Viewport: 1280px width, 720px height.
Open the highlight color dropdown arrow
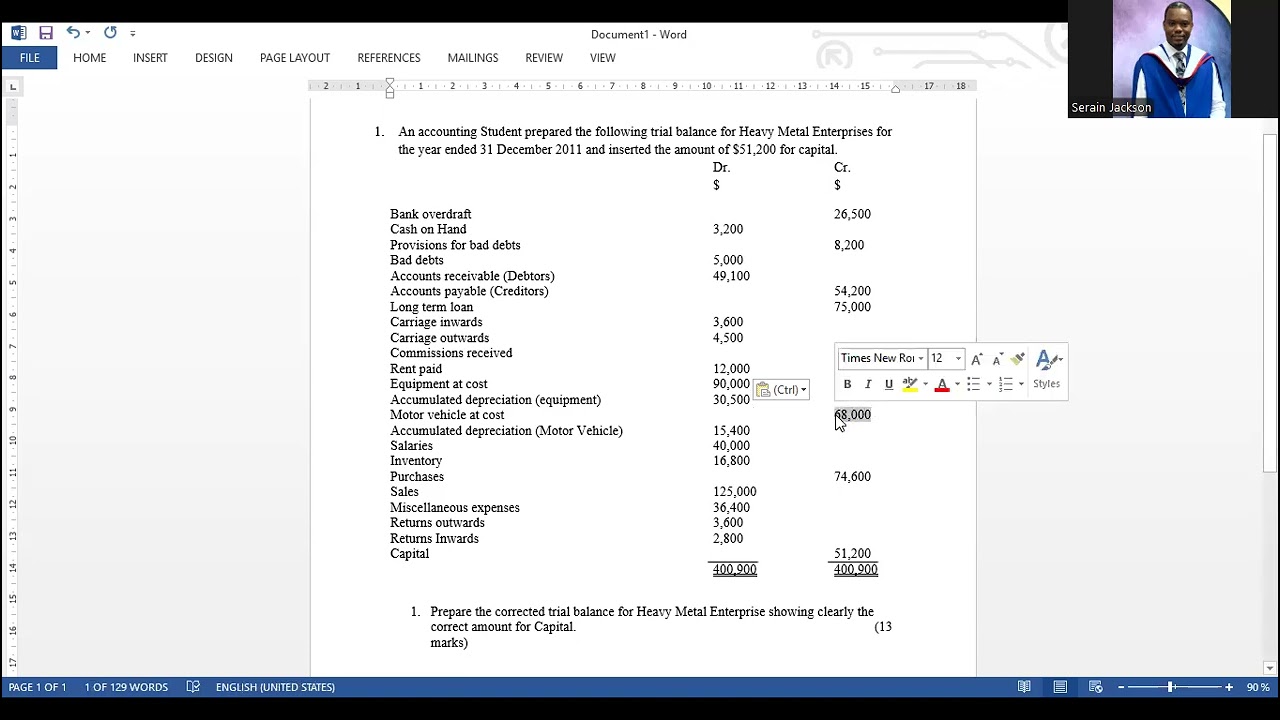[x=925, y=384]
